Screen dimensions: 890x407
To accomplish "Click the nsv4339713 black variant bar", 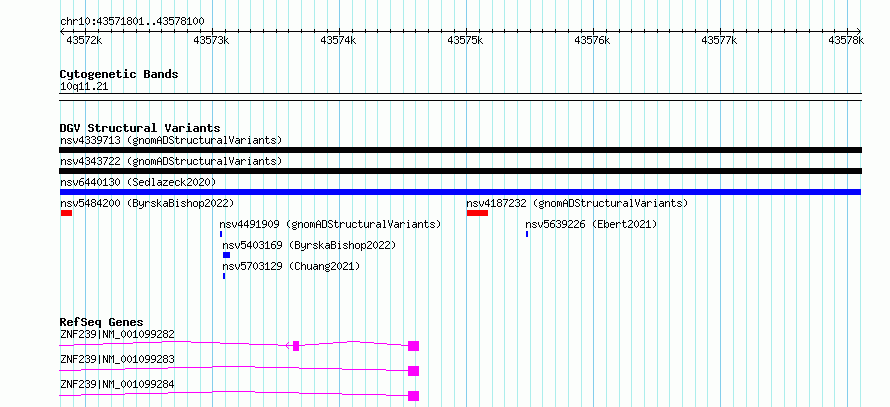I will click(x=460, y=150).
